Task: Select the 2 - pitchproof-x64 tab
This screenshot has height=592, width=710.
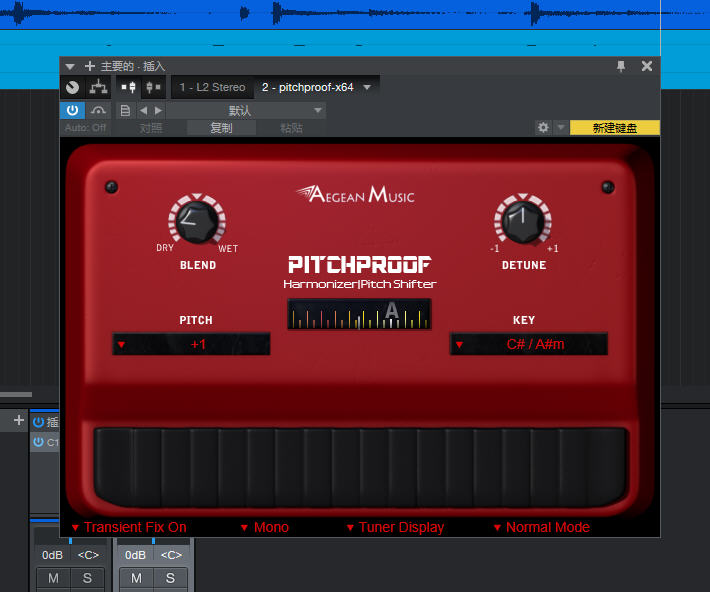Action: click(307, 87)
